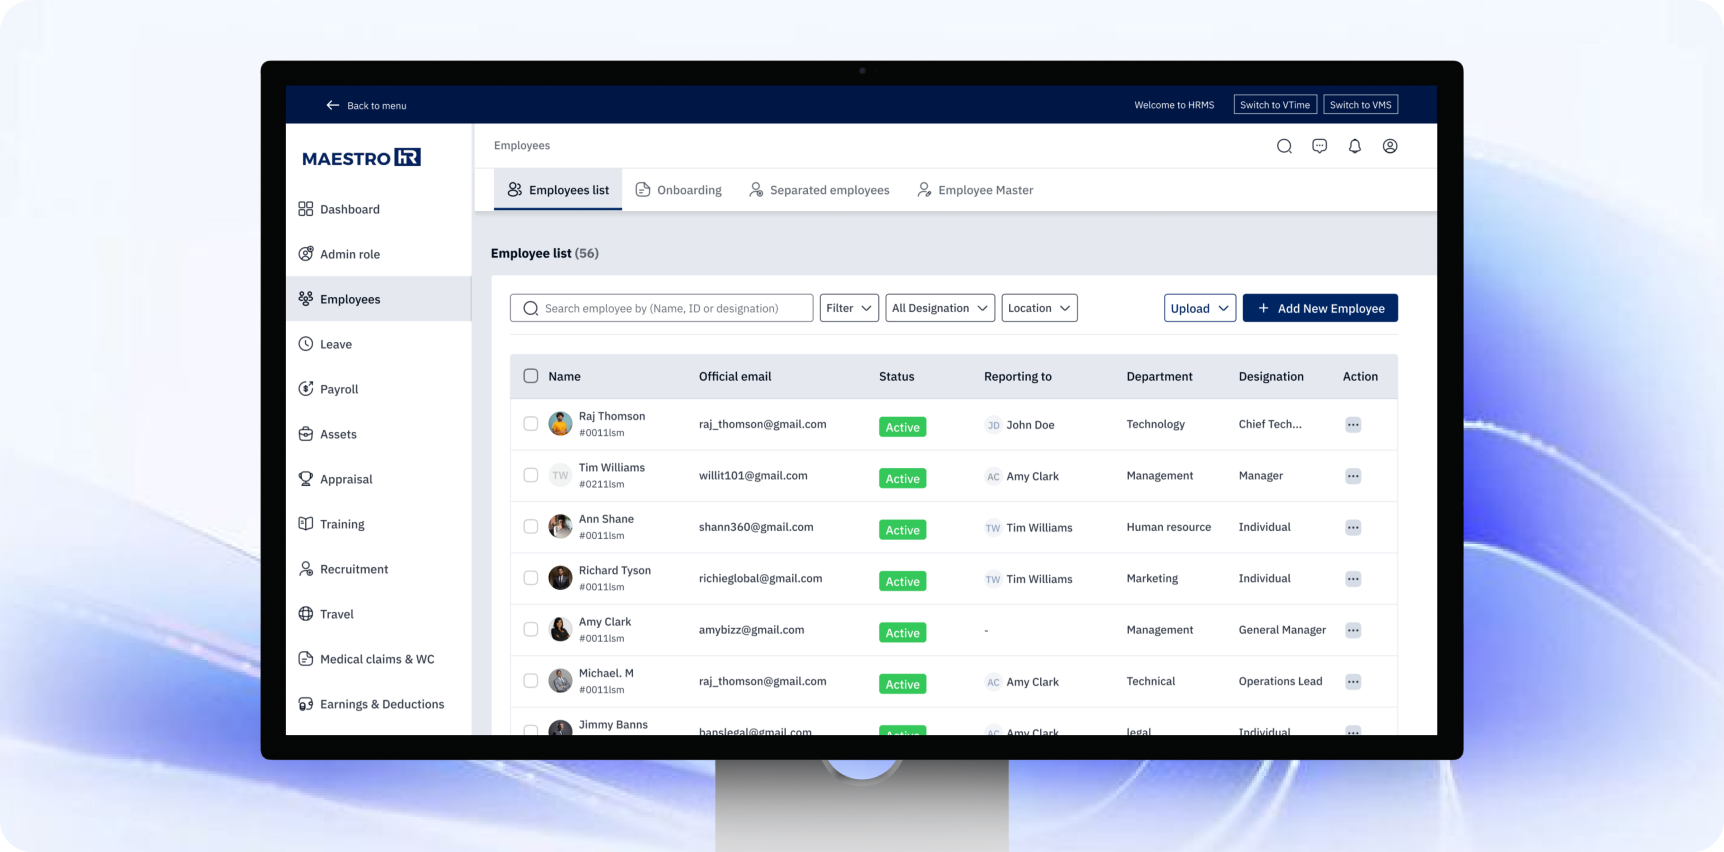Open action menu for Raj Thomson
Viewport: 1724px width, 852px height.
click(x=1353, y=425)
